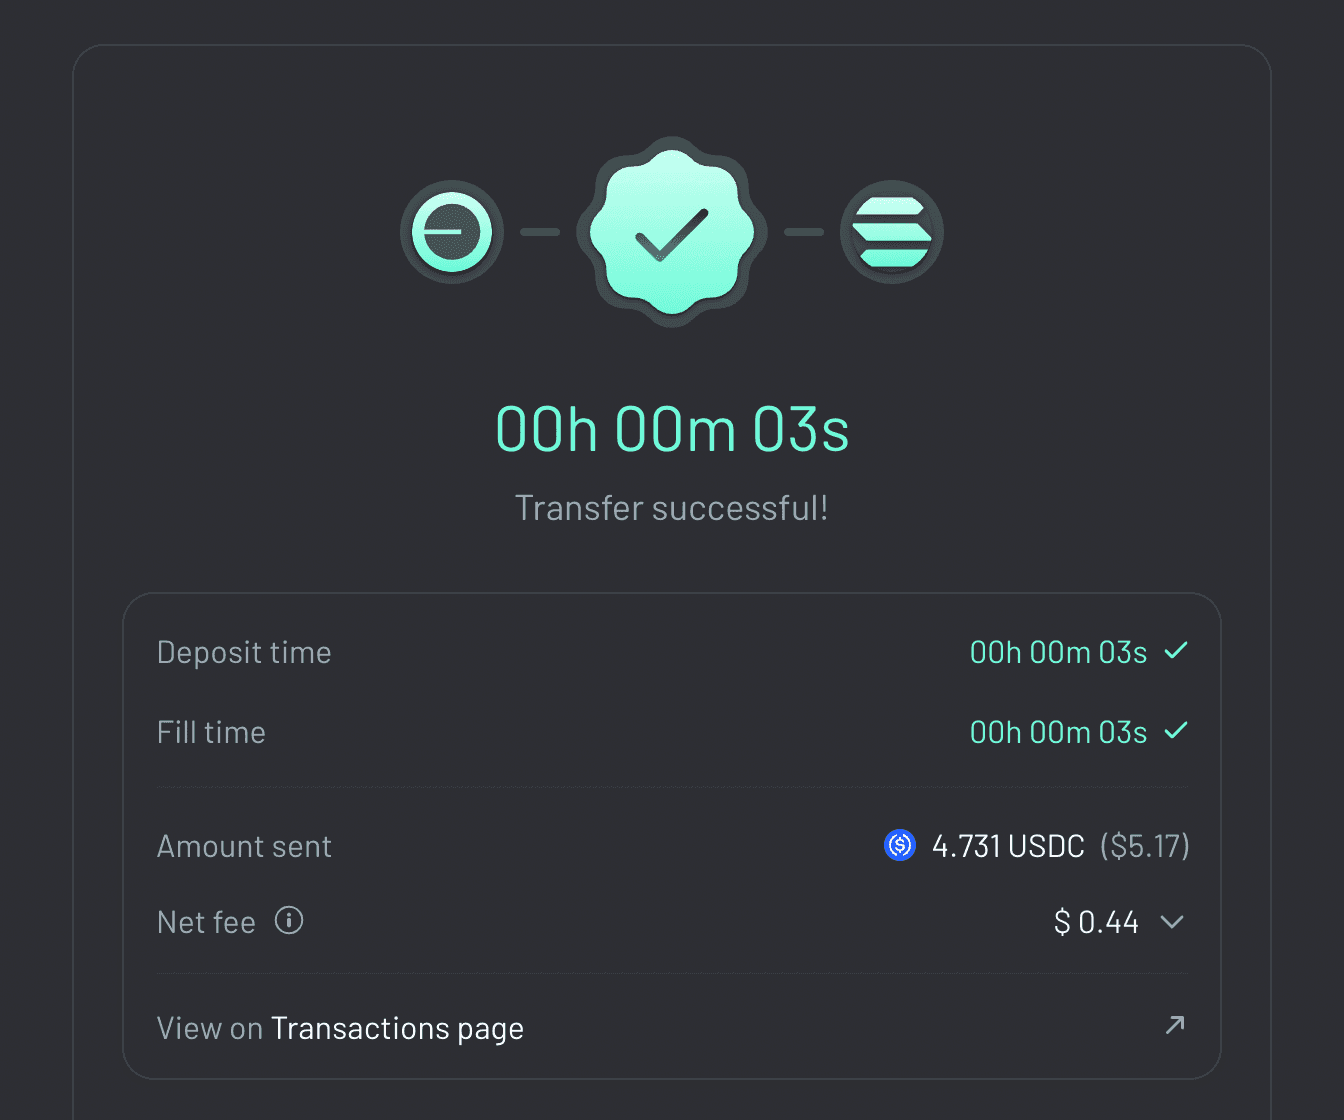Click the green success checkmark badge
Viewport: 1344px width, 1120px height.
click(x=672, y=232)
